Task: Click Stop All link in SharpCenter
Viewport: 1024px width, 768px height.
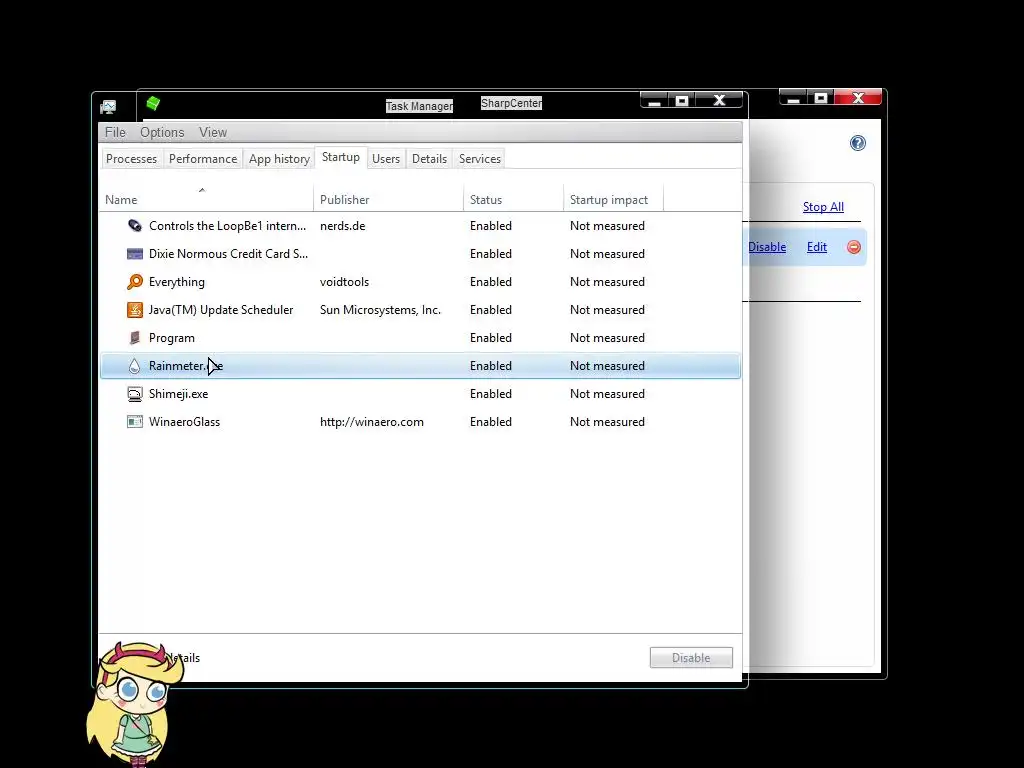Action: tap(823, 207)
